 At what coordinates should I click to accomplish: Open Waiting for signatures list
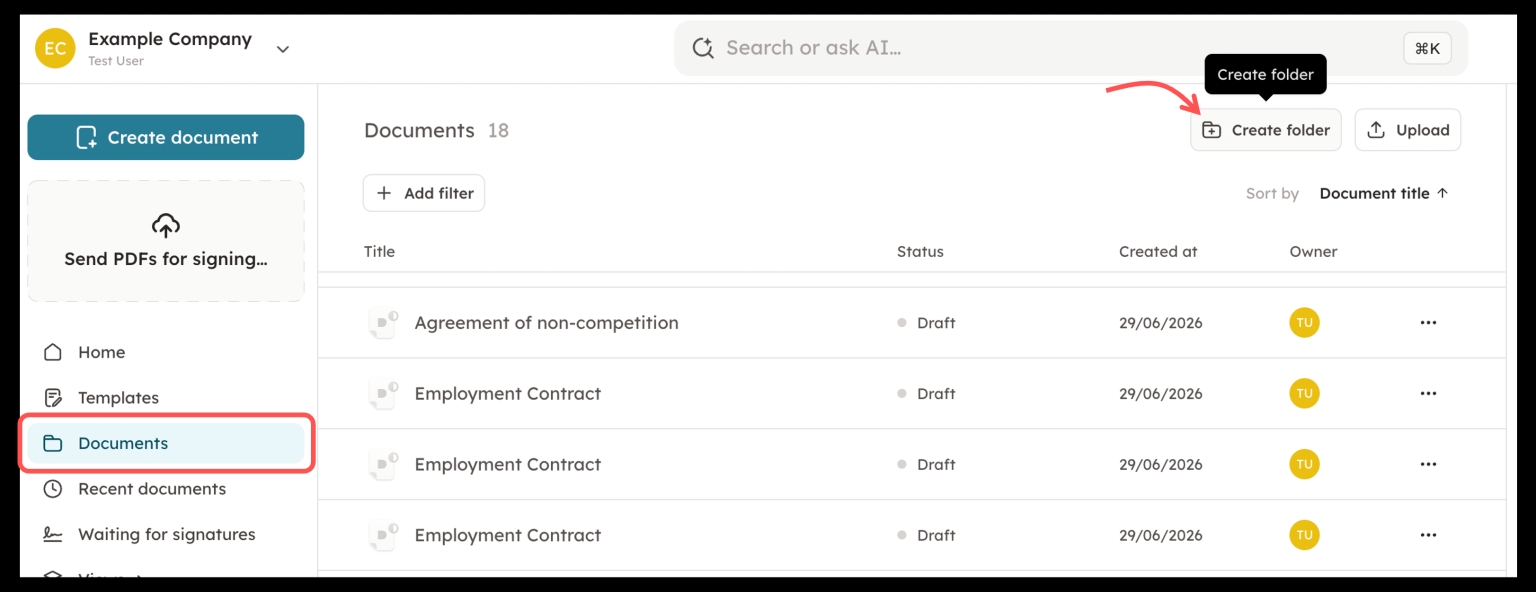(x=166, y=534)
